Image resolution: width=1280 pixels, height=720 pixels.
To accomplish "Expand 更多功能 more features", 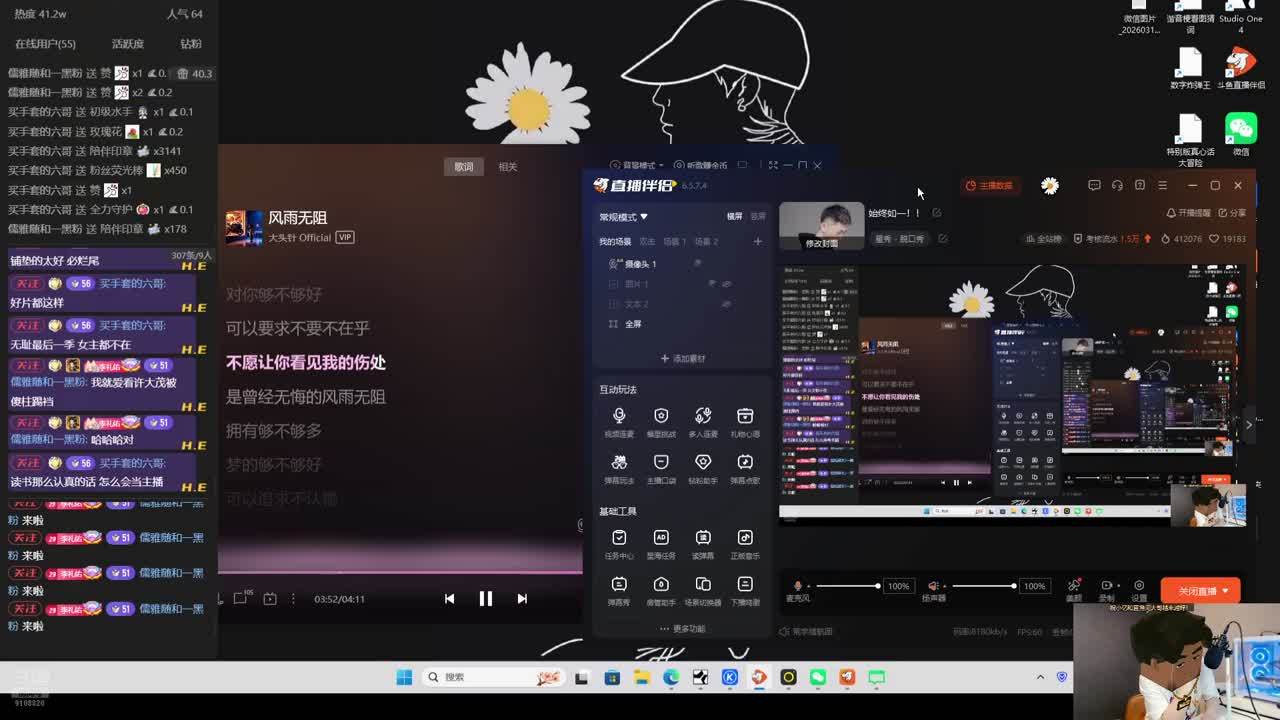I will 683,629.
